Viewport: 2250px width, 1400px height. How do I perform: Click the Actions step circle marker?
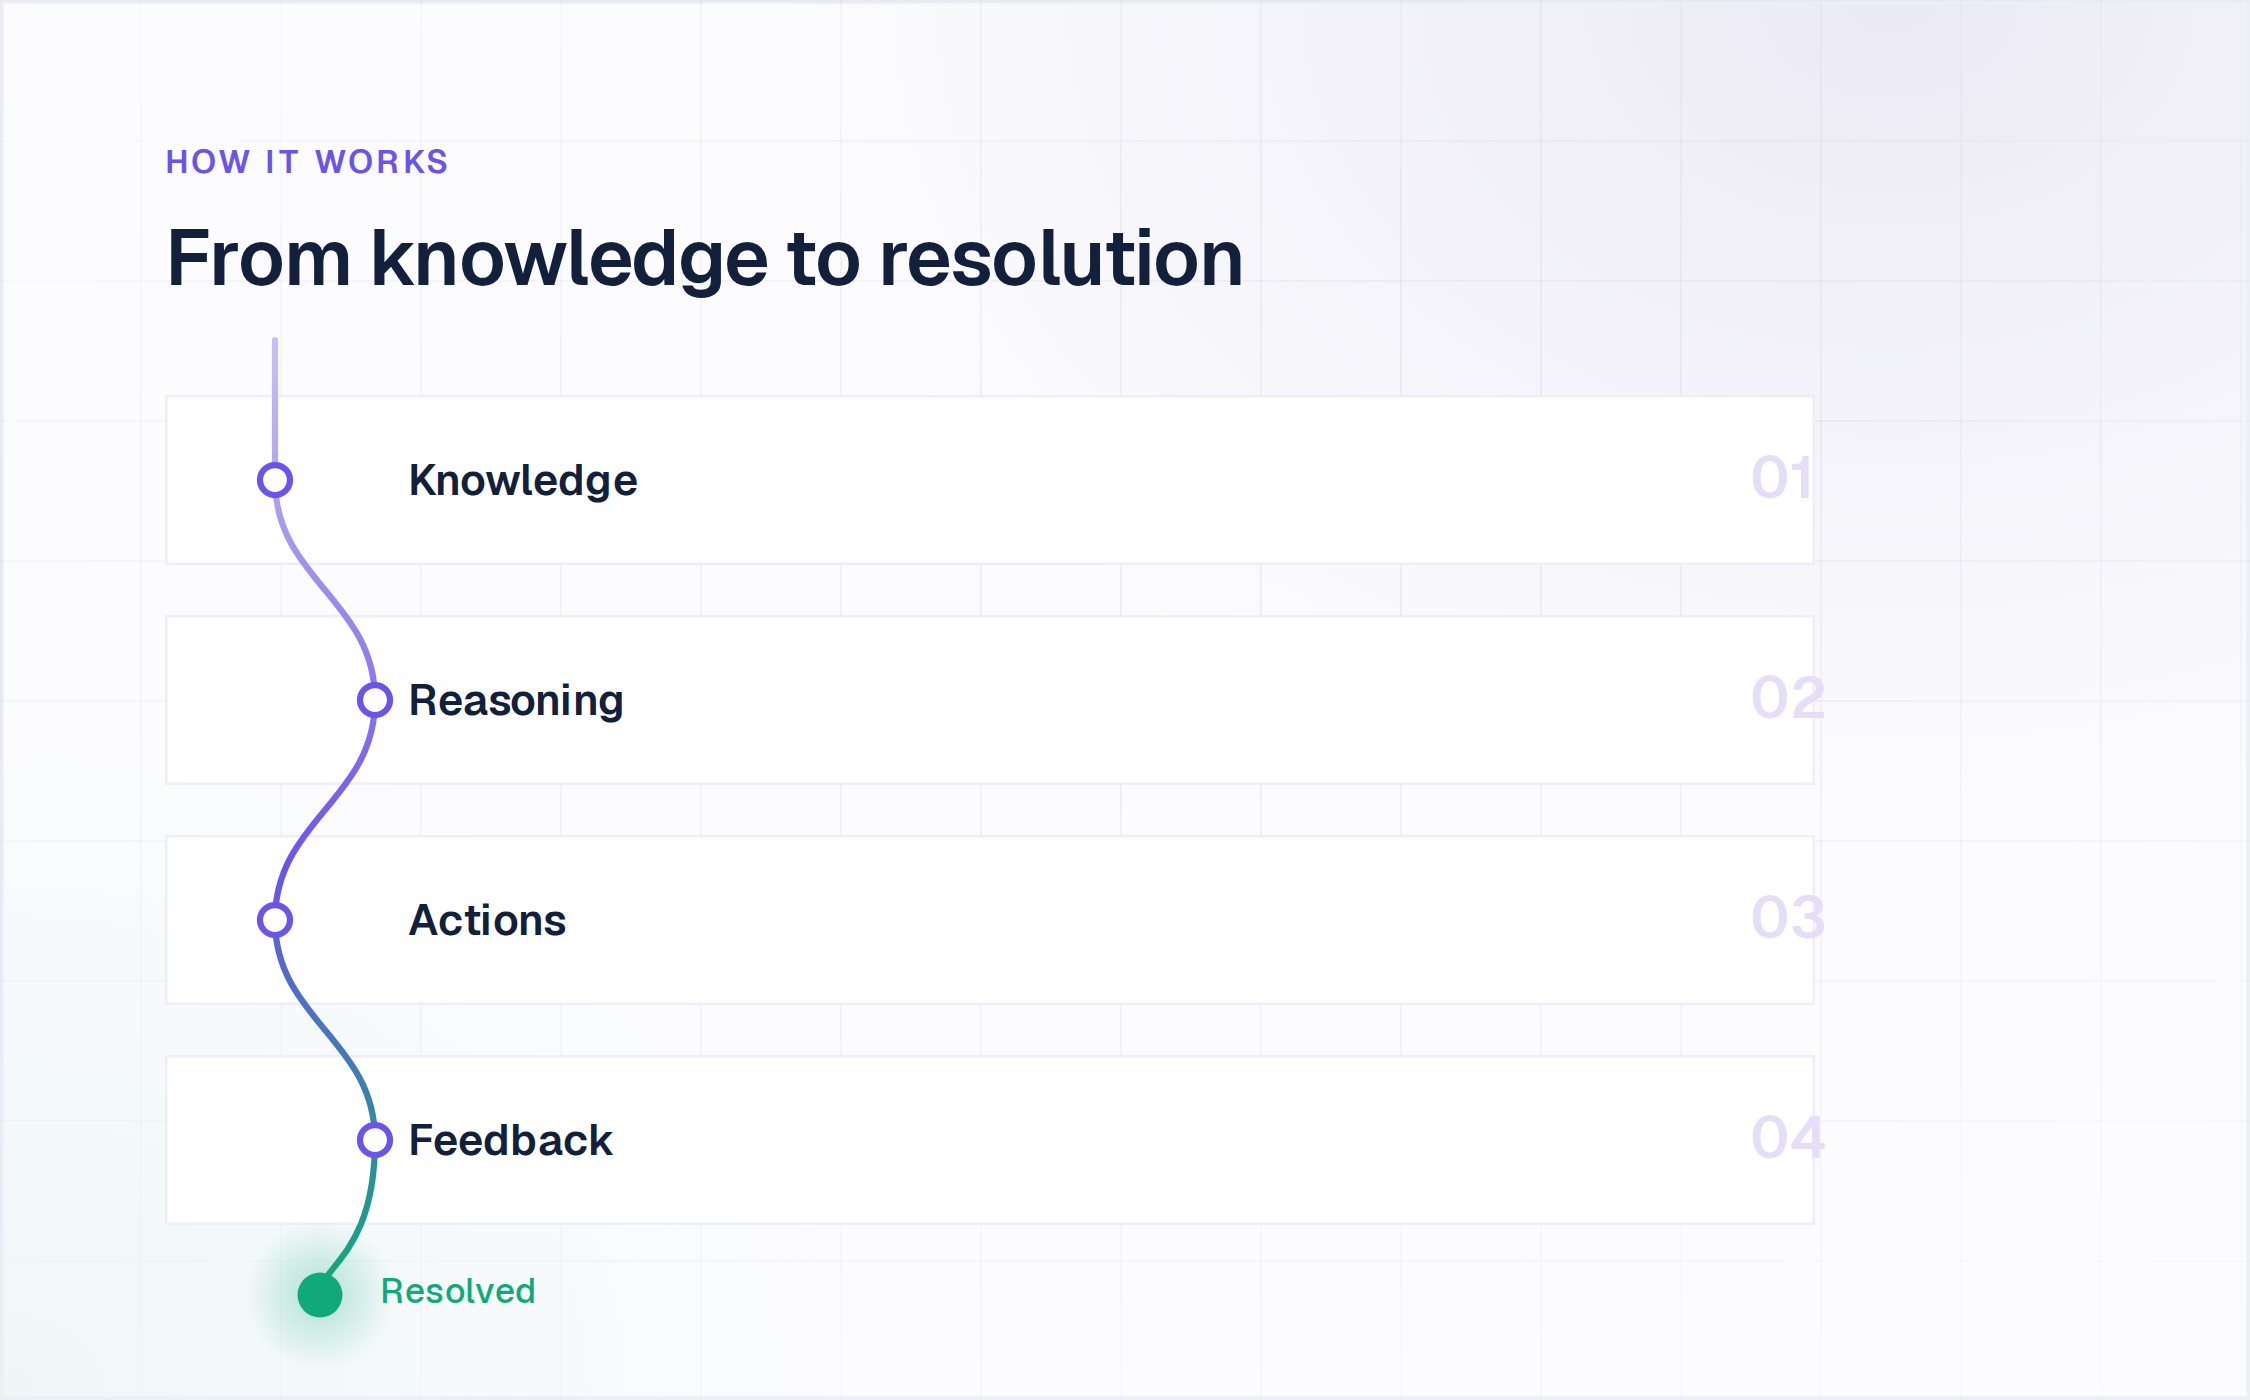click(275, 920)
